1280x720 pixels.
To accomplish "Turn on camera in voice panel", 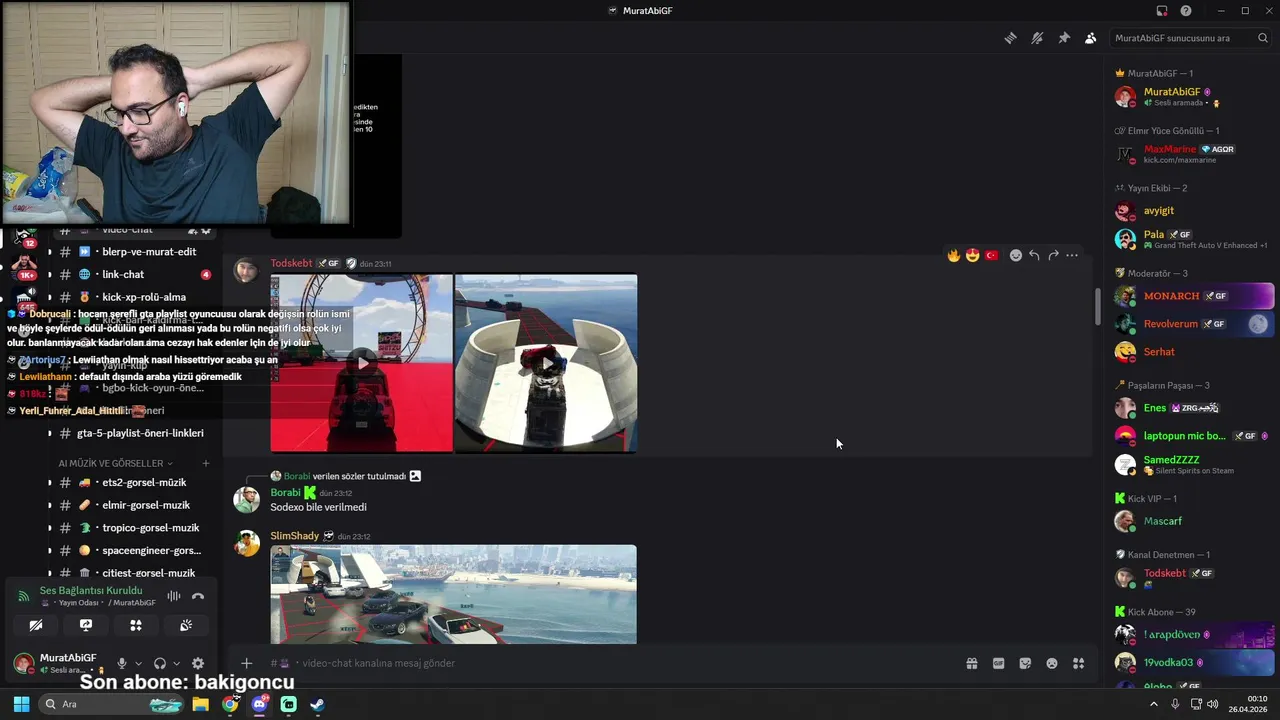I will [36, 626].
